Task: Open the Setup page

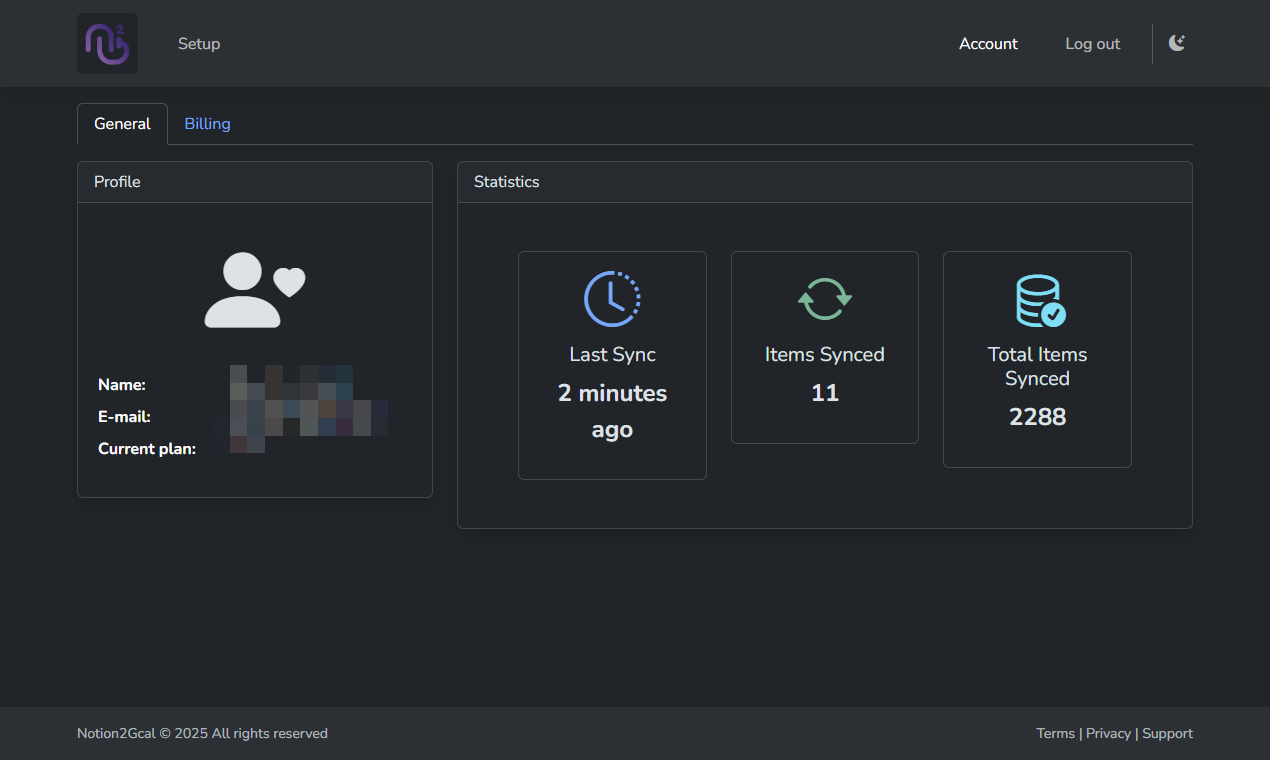Action: (199, 43)
